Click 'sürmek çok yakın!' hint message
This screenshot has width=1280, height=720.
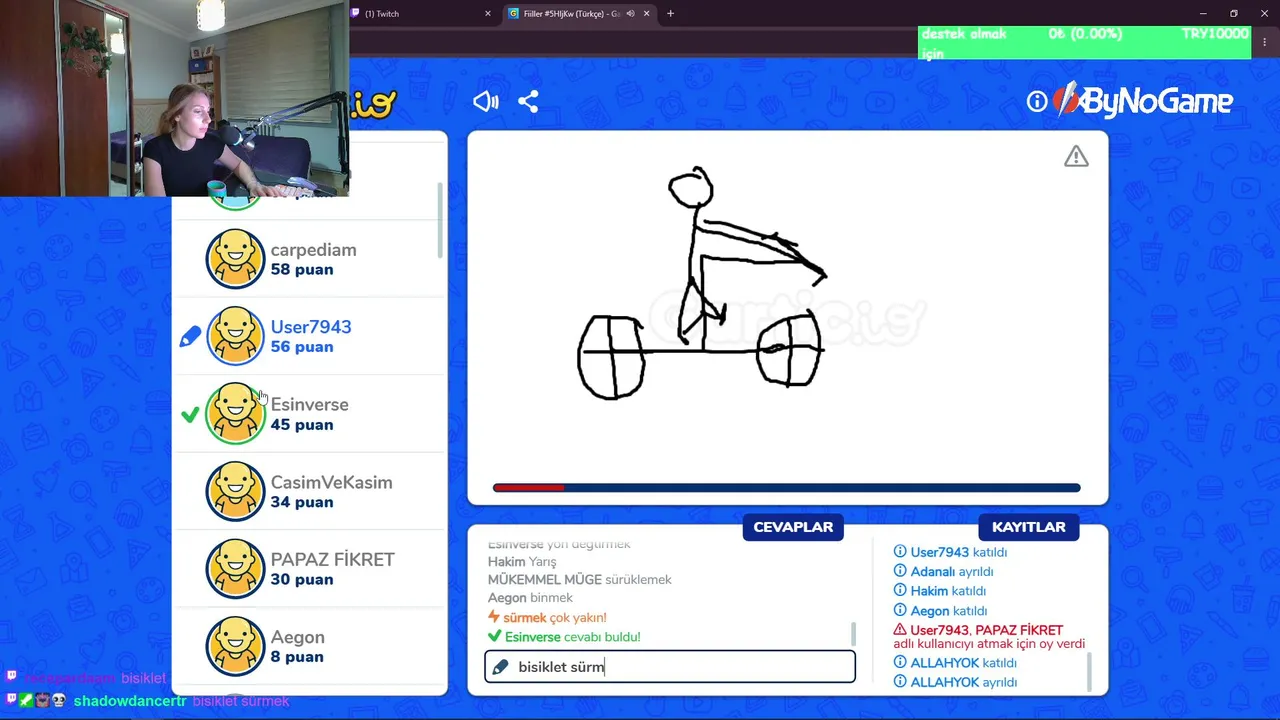pyautogui.click(x=547, y=618)
